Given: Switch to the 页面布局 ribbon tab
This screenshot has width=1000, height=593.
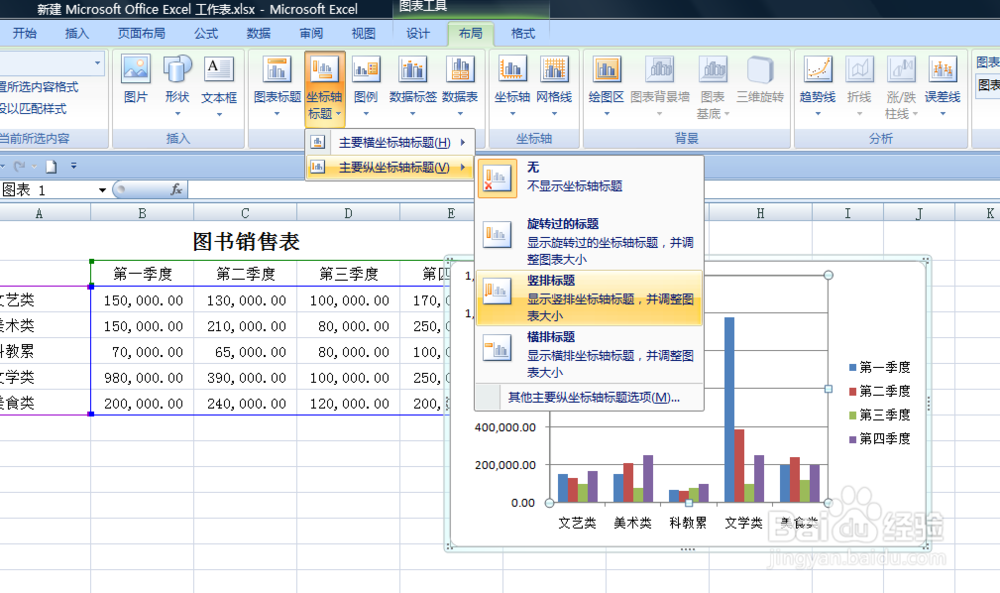Looking at the screenshot, I should pyautogui.click(x=141, y=33).
